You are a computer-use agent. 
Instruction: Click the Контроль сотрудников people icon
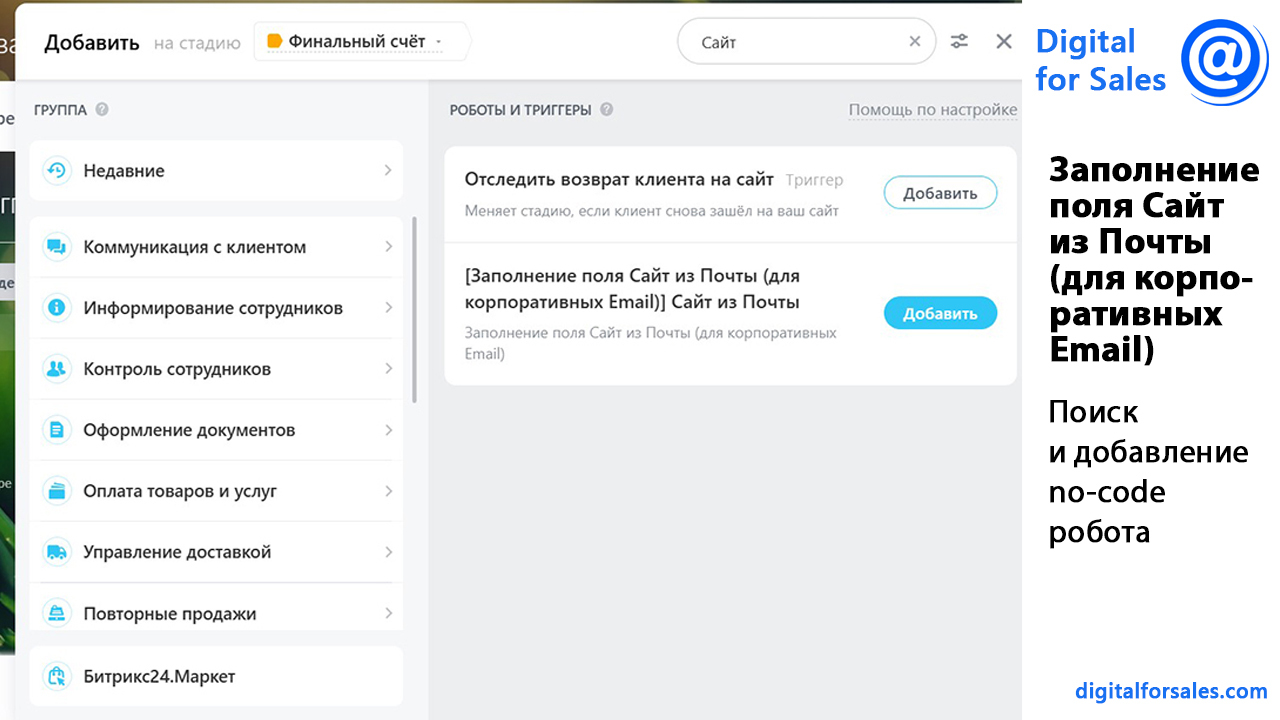coord(57,369)
